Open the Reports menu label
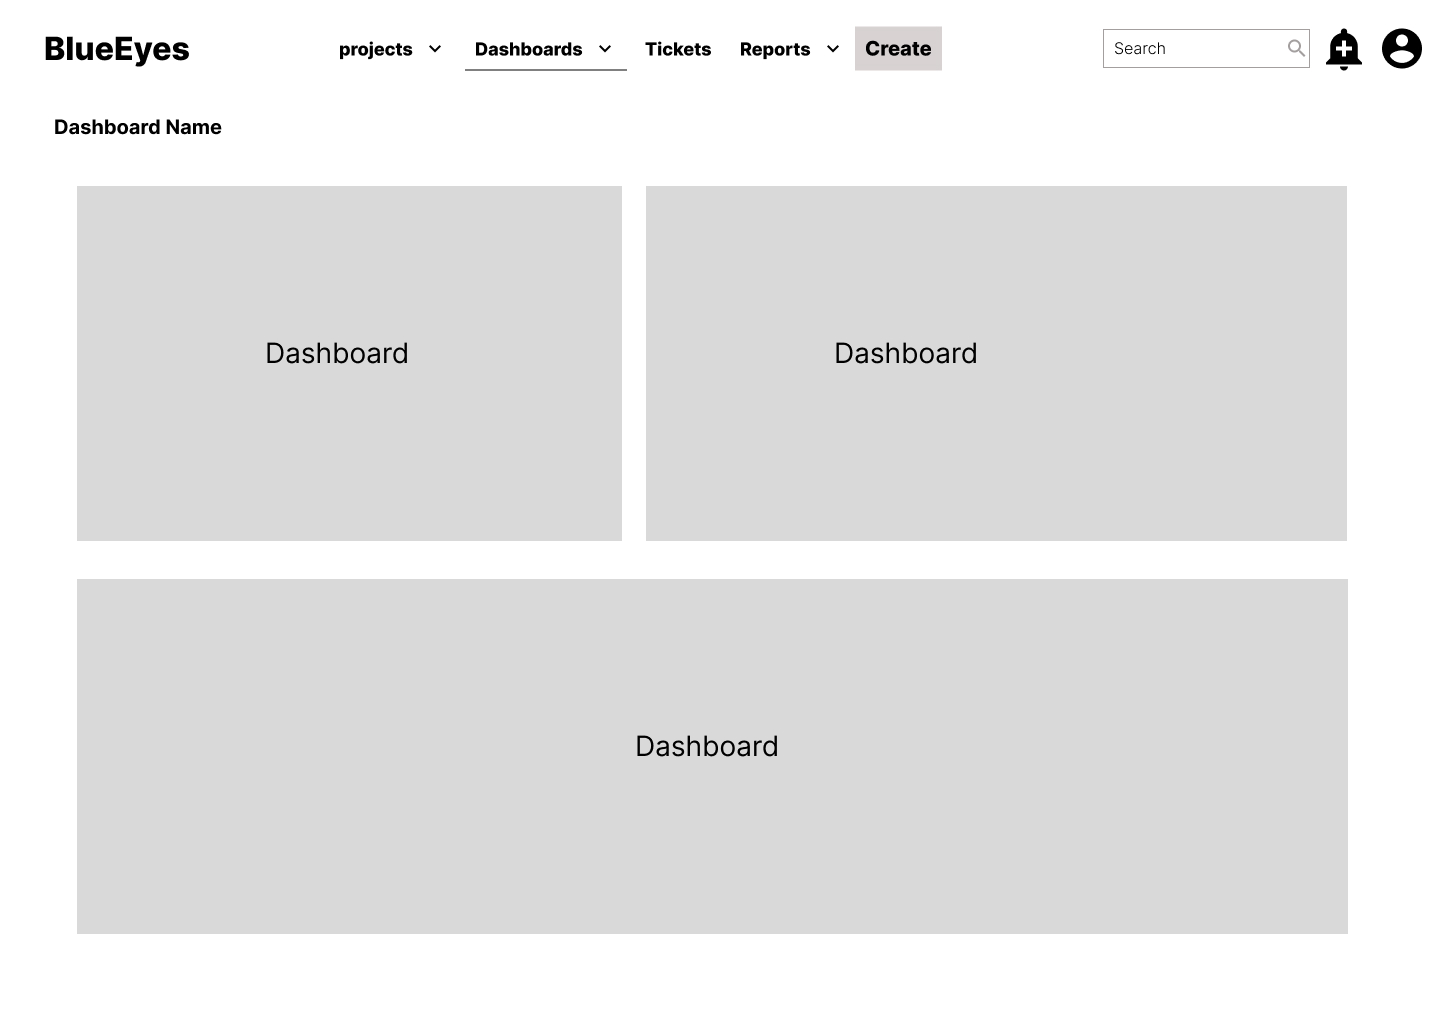This screenshot has height=1024, width=1440. click(775, 49)
